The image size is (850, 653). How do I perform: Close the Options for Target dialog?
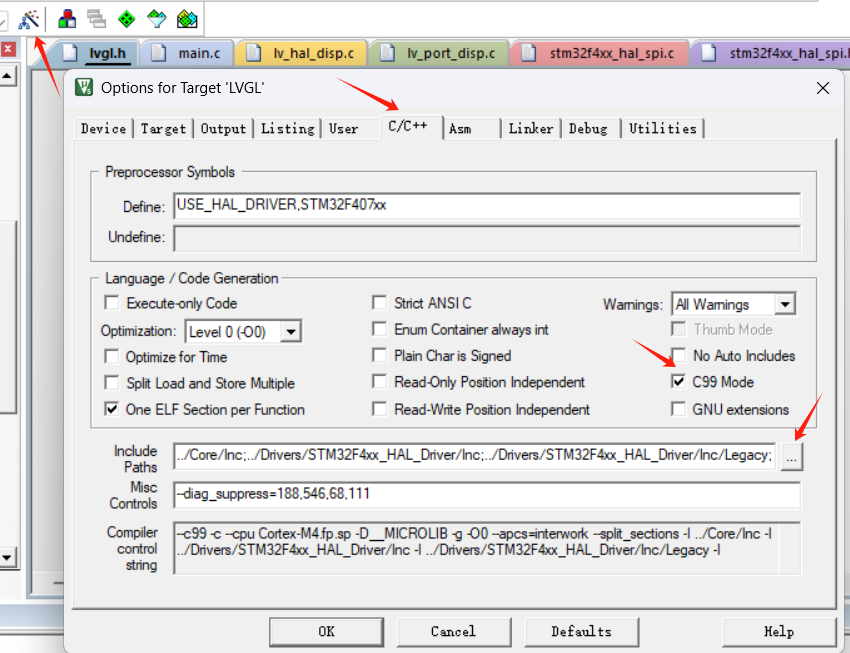tap(822, 88)
